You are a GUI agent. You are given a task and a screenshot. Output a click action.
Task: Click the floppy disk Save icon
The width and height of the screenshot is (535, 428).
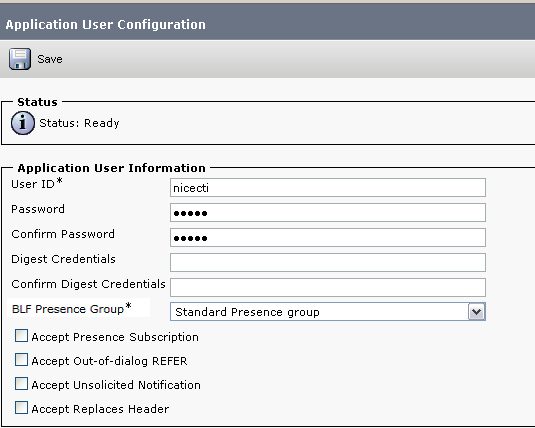(20, 59)
